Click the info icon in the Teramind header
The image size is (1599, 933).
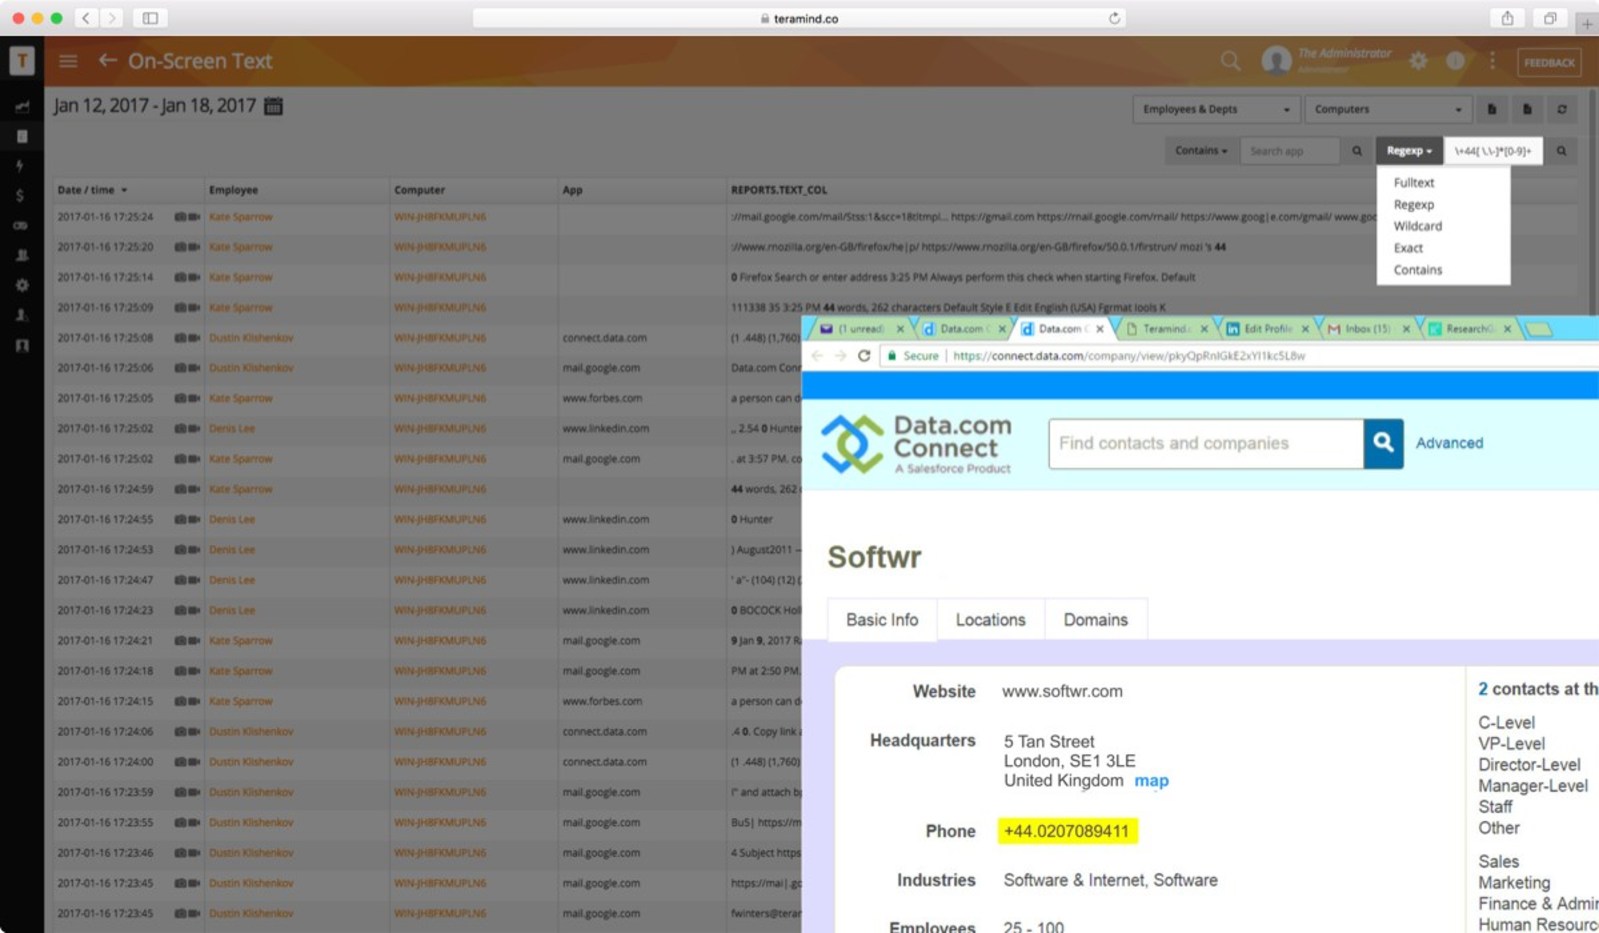click(1455, 61)
